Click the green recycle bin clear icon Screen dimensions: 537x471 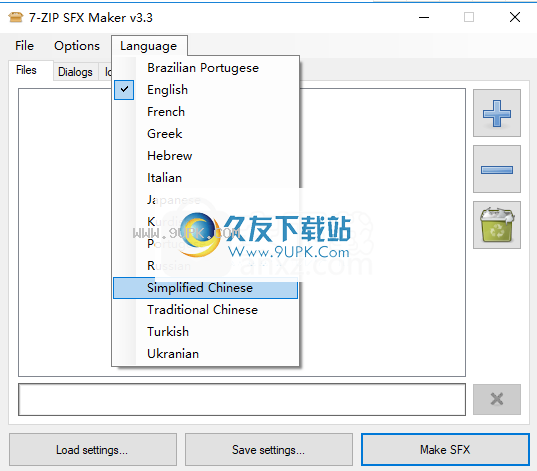pos(497,225)
